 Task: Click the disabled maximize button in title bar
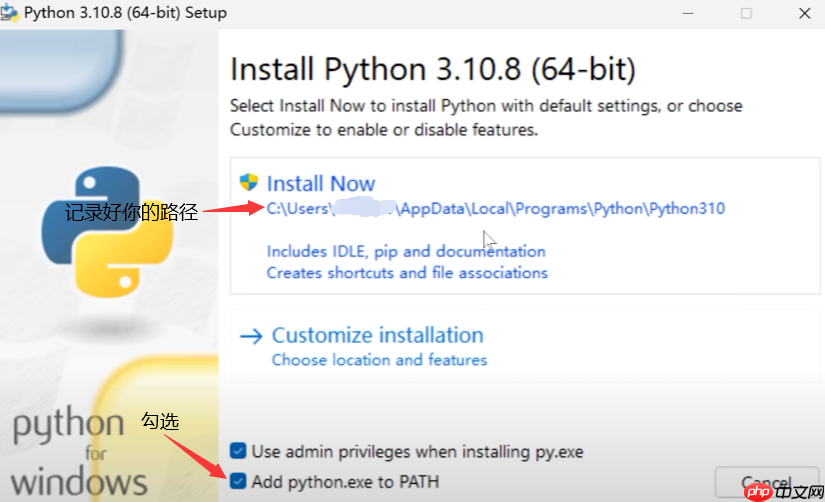[746, 13]
